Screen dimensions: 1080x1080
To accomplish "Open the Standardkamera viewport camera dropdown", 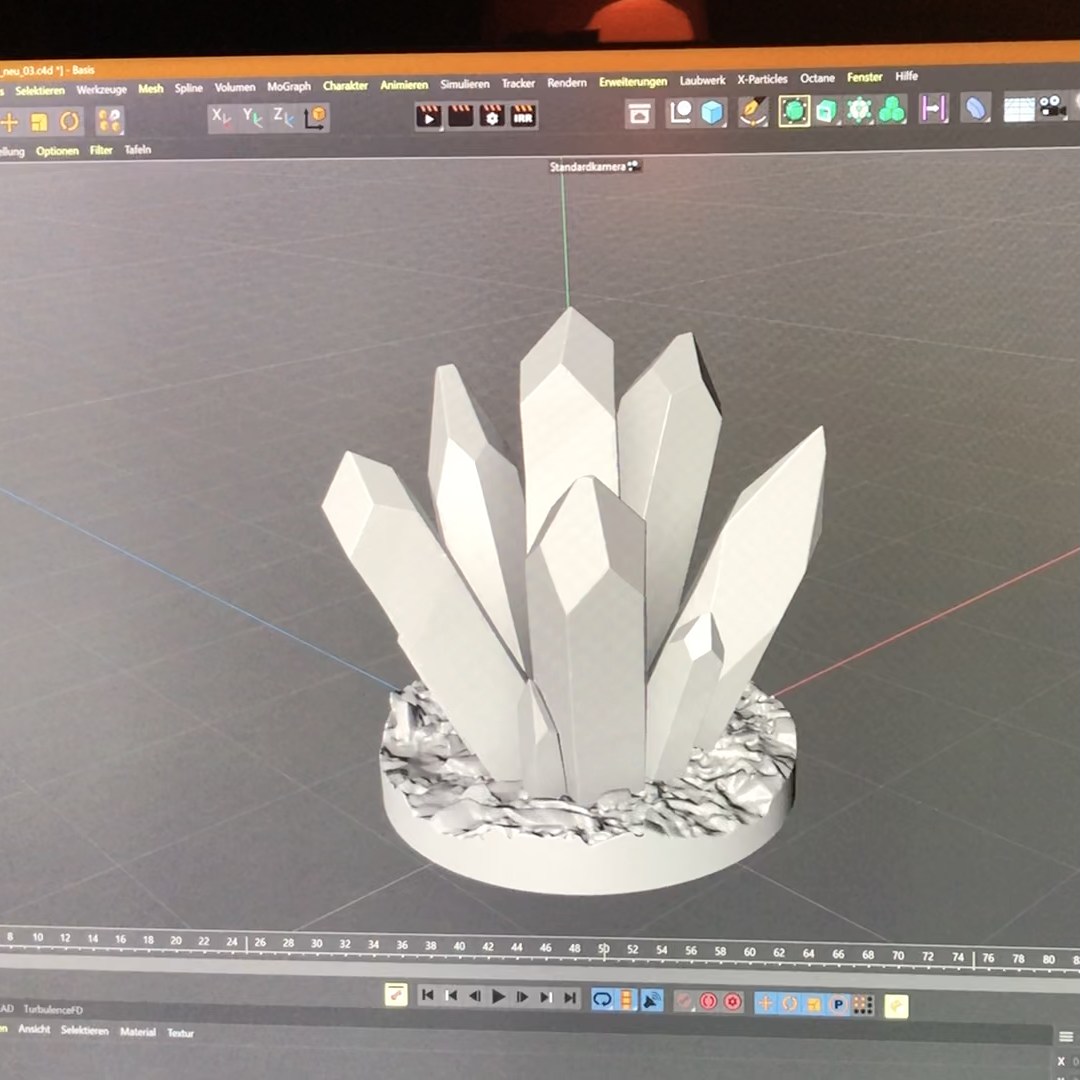I will [589, 165].
